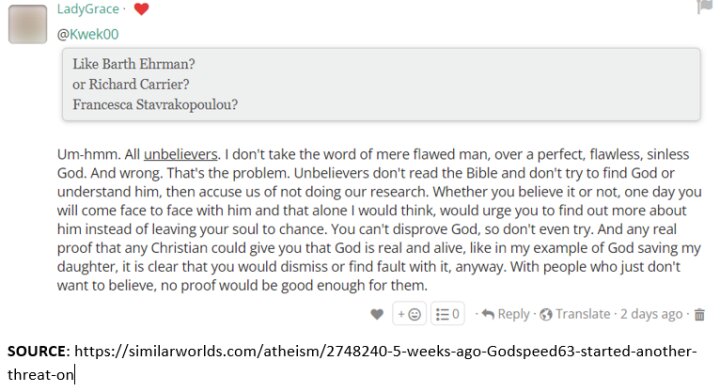The image size is (720, 392).
Task: Click the quoted name Francesca Stavrakopoulou
Action: [155, 105]
